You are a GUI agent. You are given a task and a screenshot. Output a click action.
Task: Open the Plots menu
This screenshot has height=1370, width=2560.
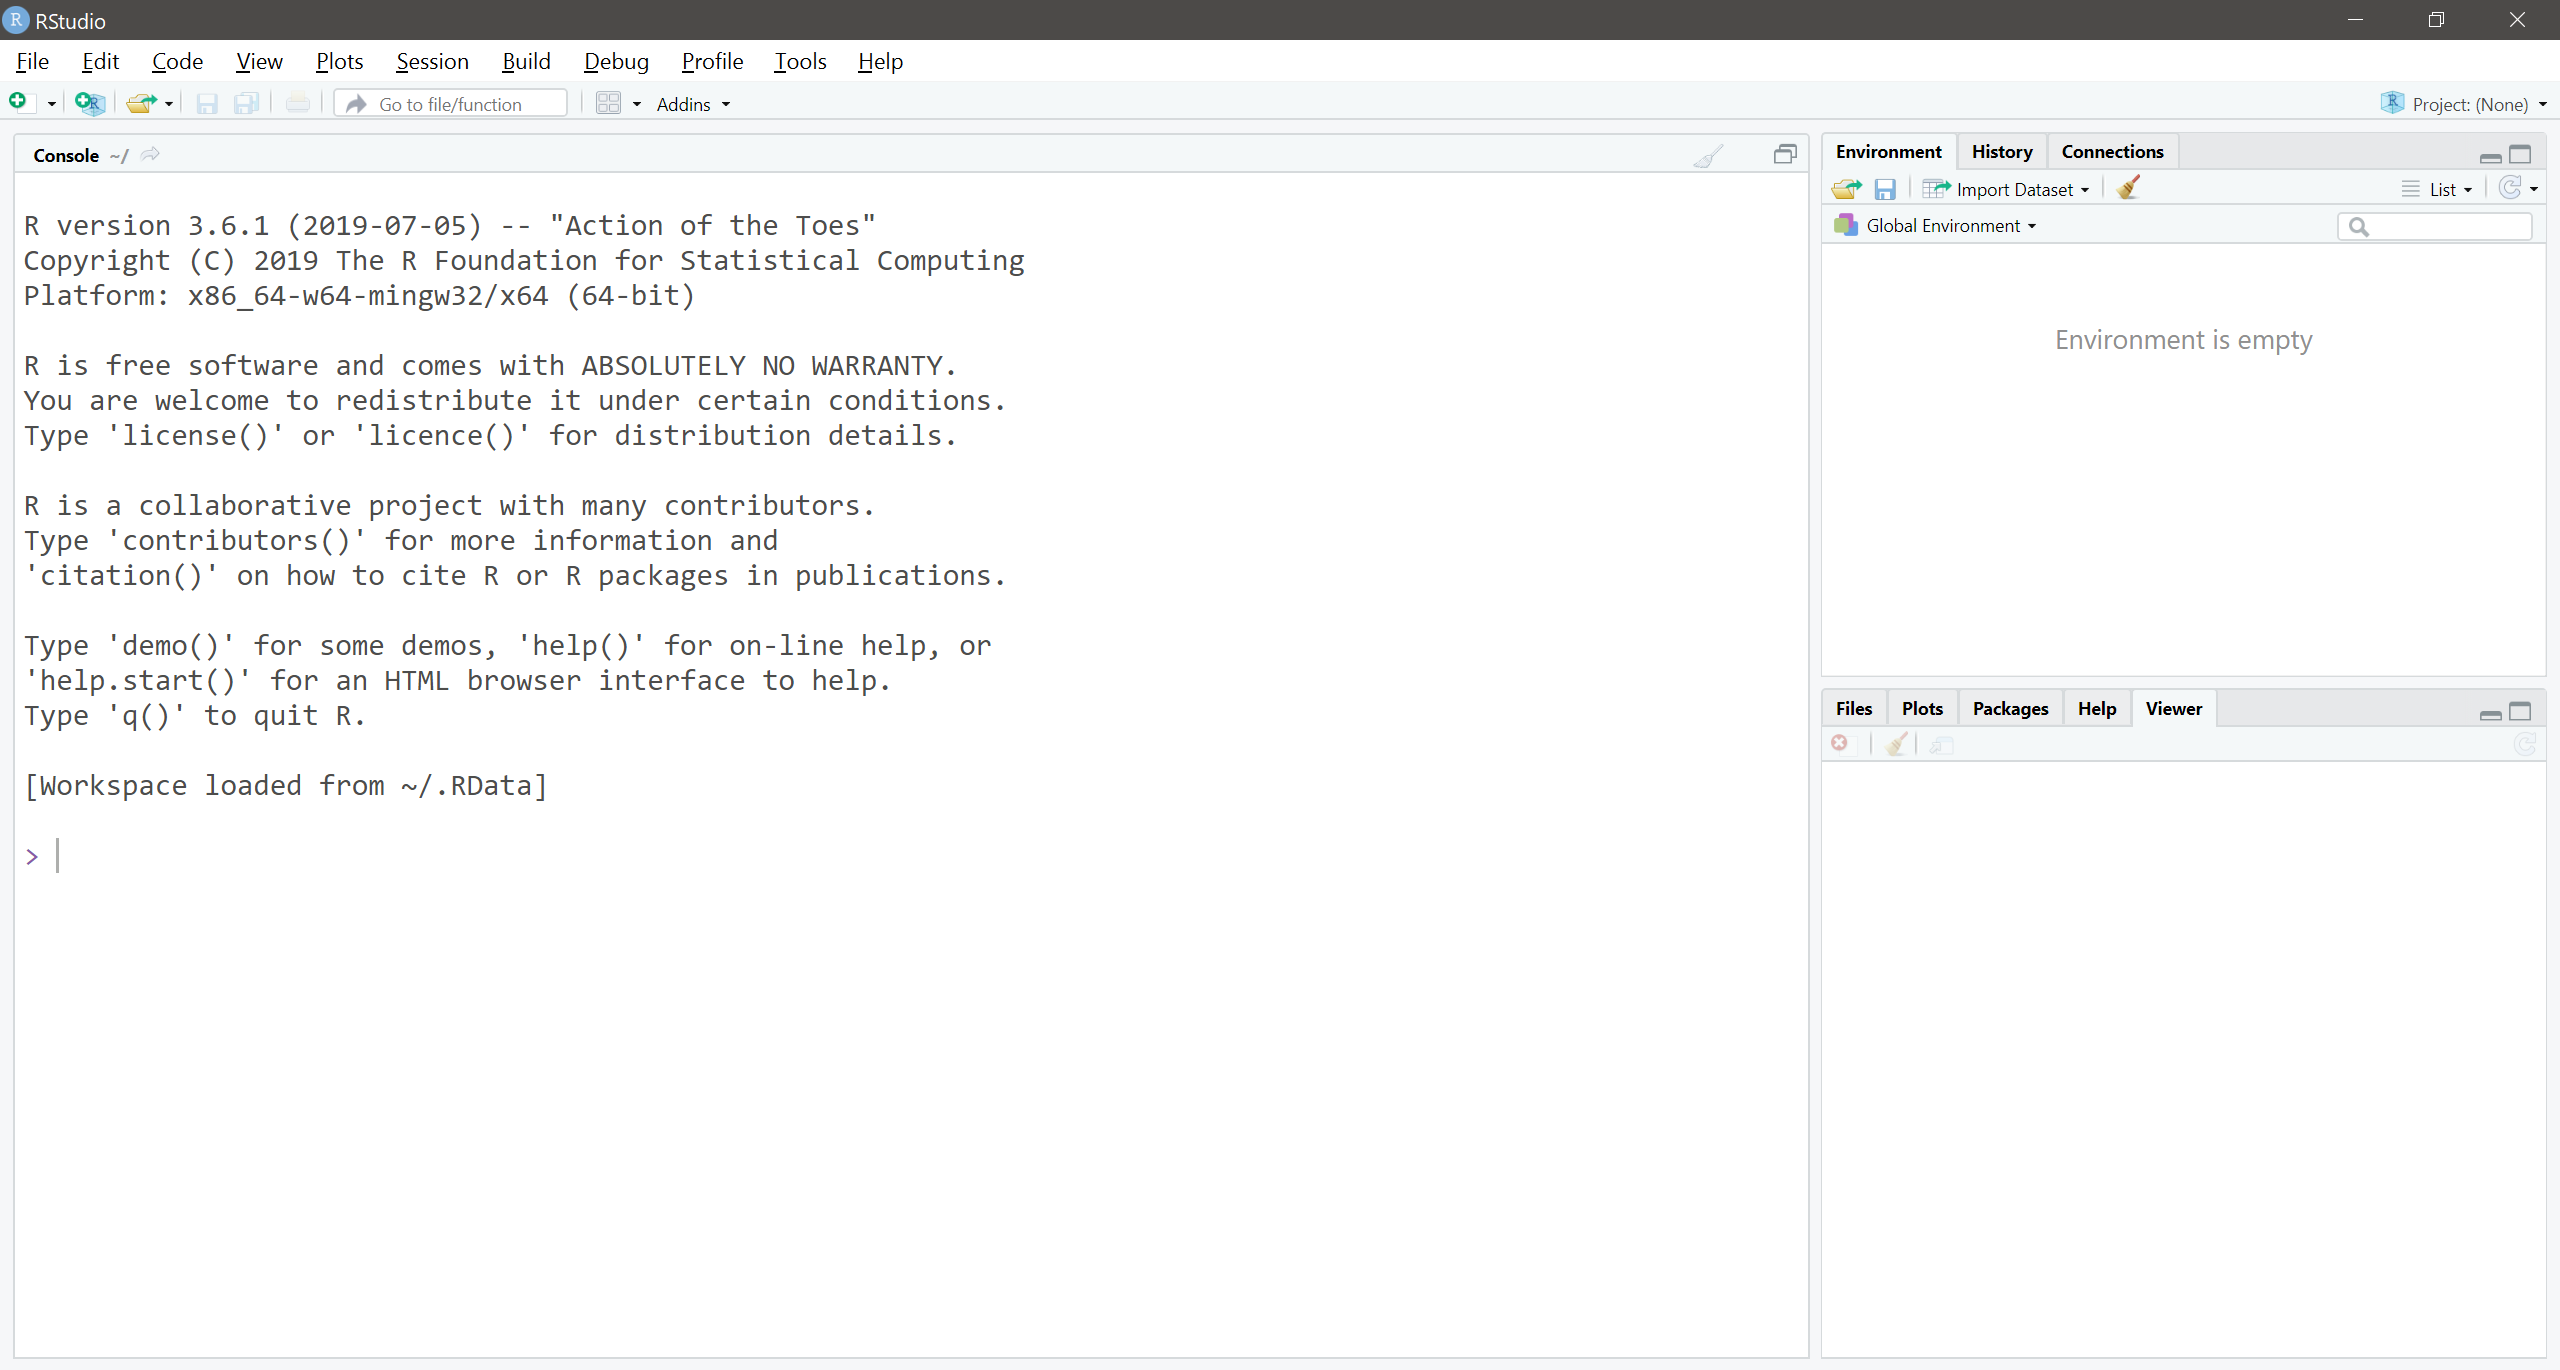[339, 61]
